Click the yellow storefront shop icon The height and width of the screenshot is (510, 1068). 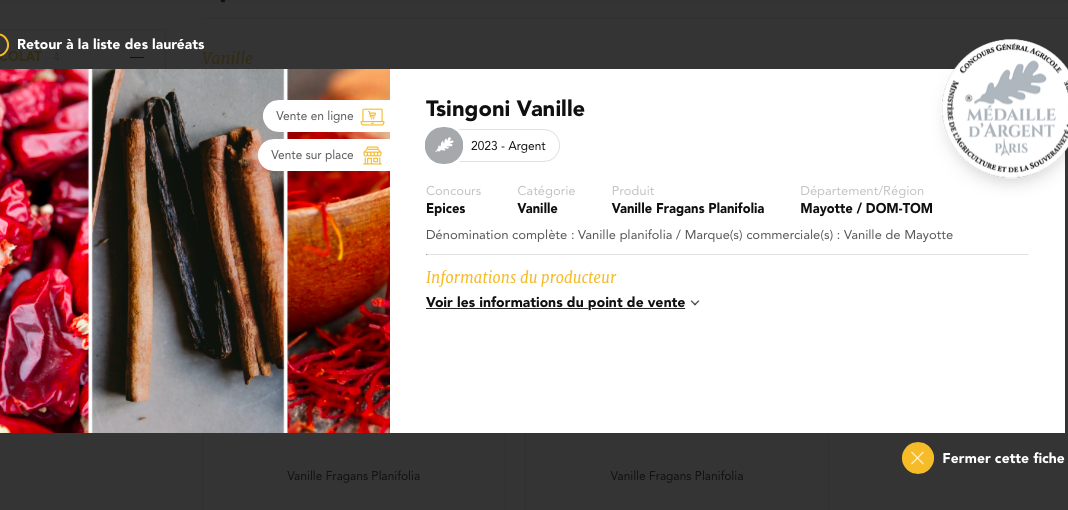[372, 155]
